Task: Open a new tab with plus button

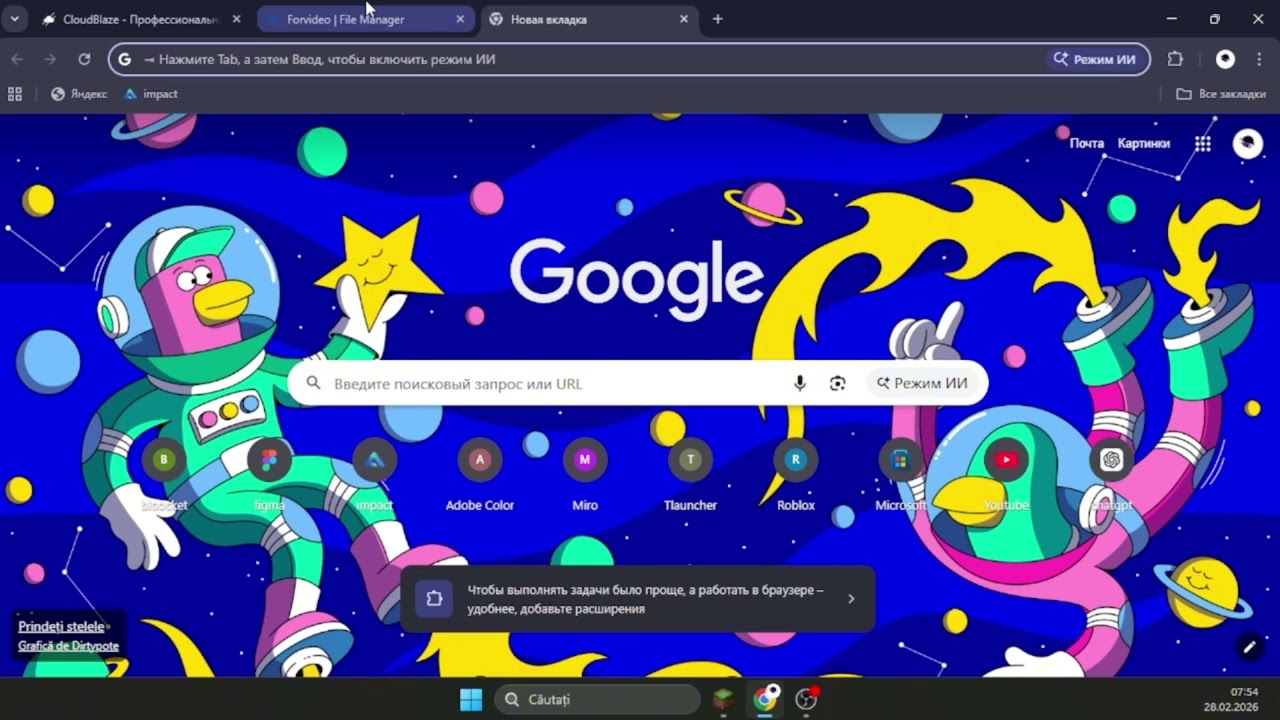Action: [x=718, y=19]
